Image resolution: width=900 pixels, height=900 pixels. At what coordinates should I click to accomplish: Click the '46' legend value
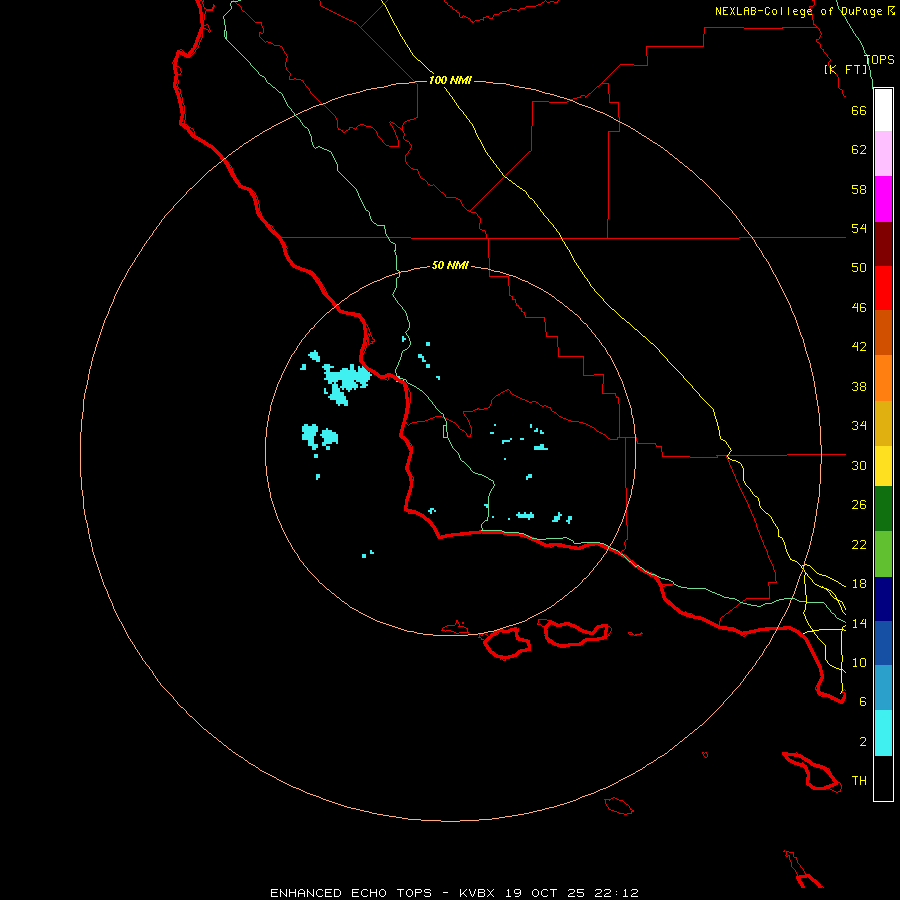859,308
